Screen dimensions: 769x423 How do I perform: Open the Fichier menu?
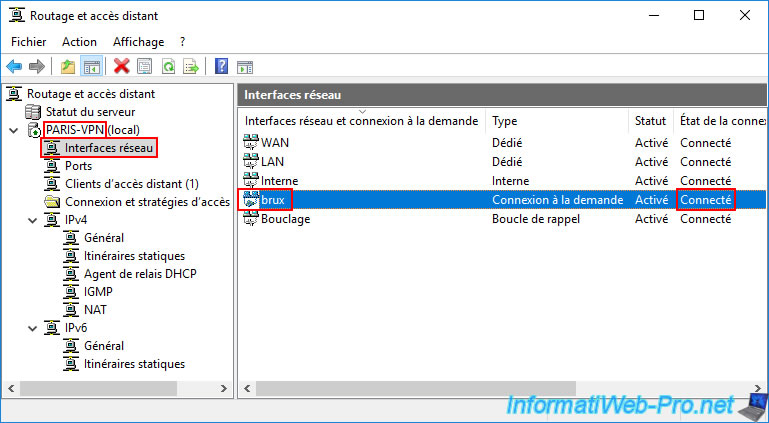point(29,42)
